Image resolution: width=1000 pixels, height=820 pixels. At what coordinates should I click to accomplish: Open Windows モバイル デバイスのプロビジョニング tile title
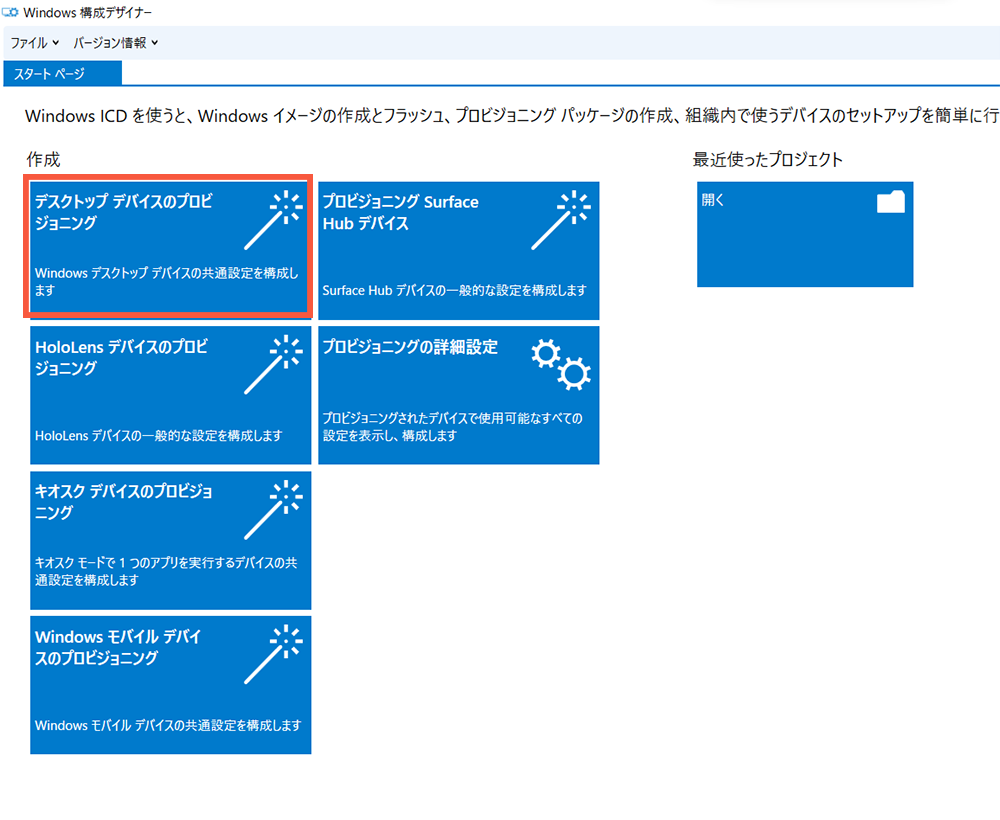pyautogui.click(x=118, y=647)
